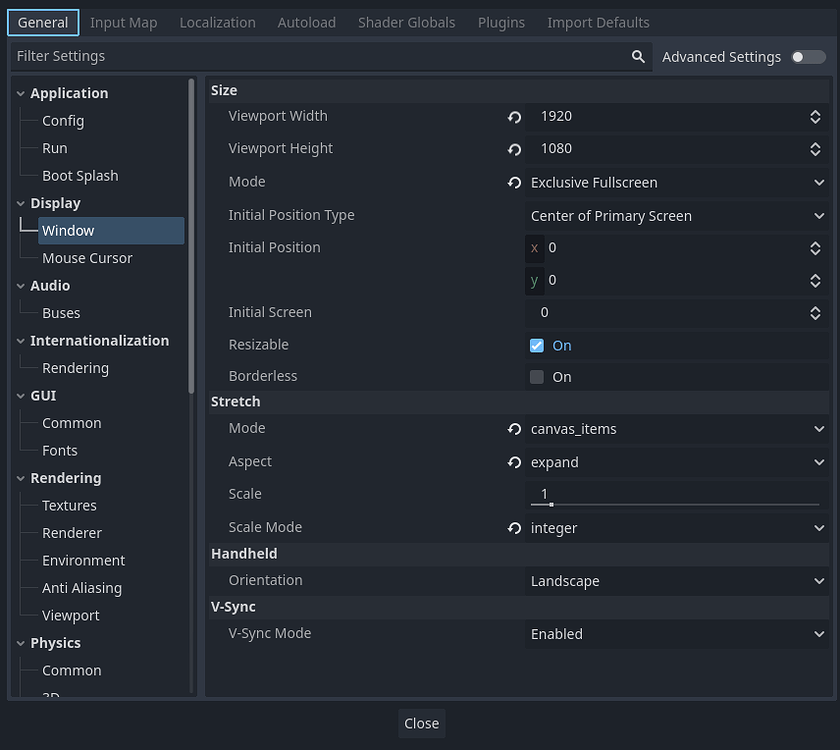This screenshot has height=750, width=840.
Task: Reset Stretch Mode with its revert arrow
Action: pyautogui.click(x=514, y=428)
